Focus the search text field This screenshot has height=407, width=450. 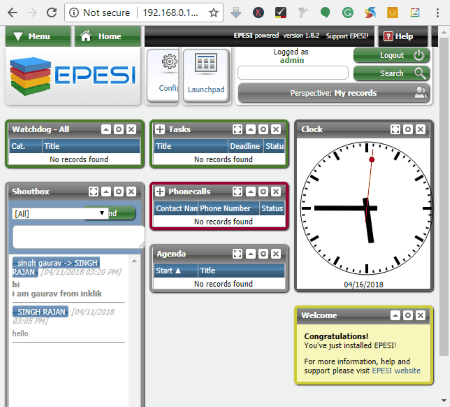(293, 73)
